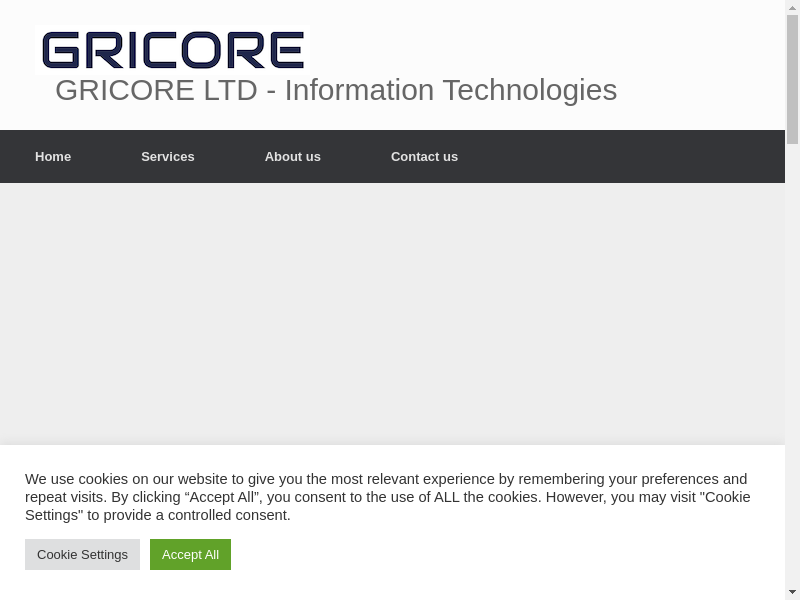Navigate to Contact us
Viewport: 800px width, 600px height.
[x=424, y=156]
